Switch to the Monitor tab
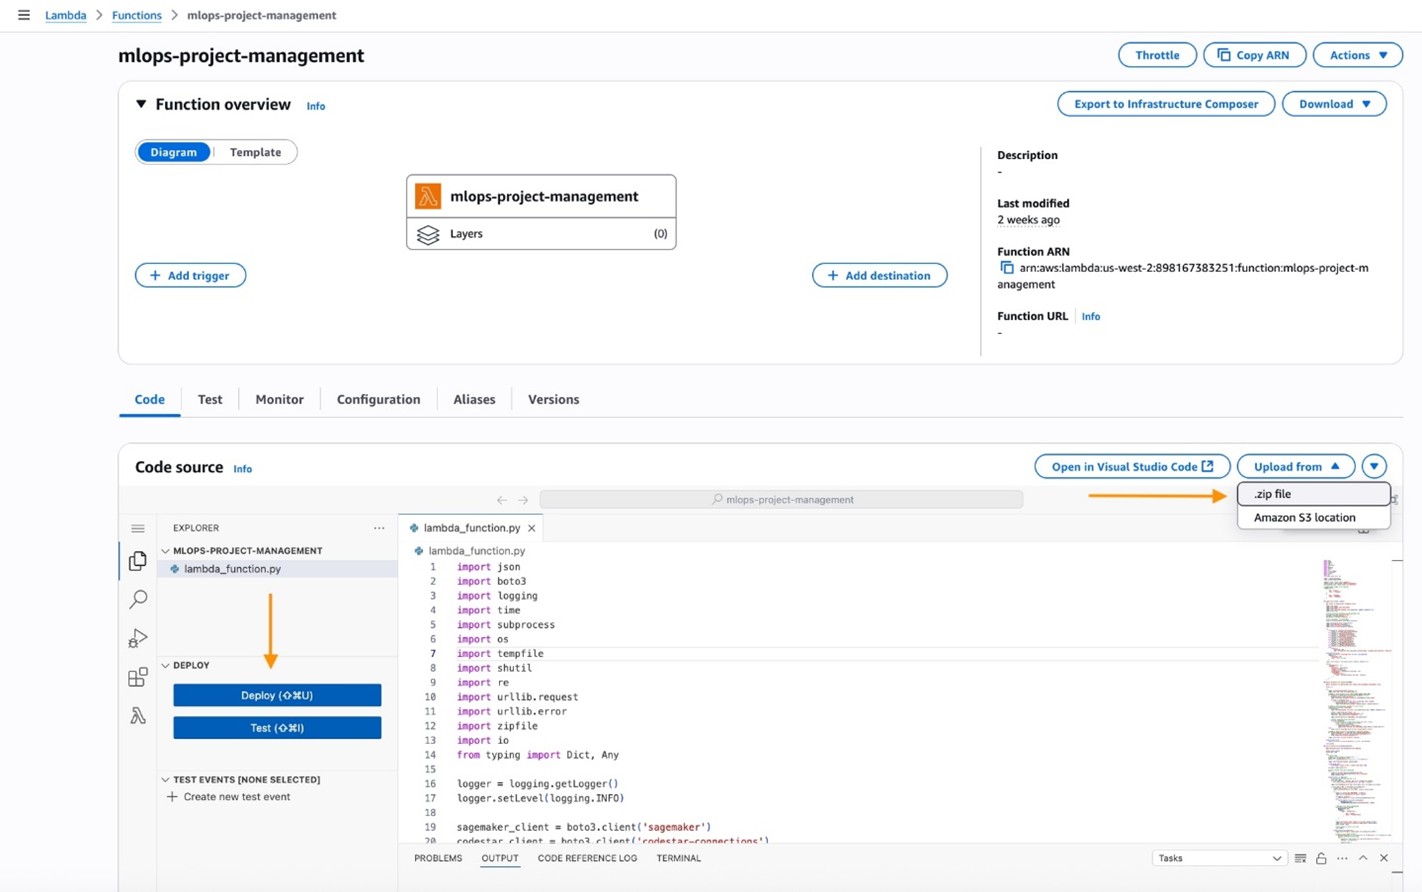The width and height of the screenshot is (1422, 892). (279, 399)
